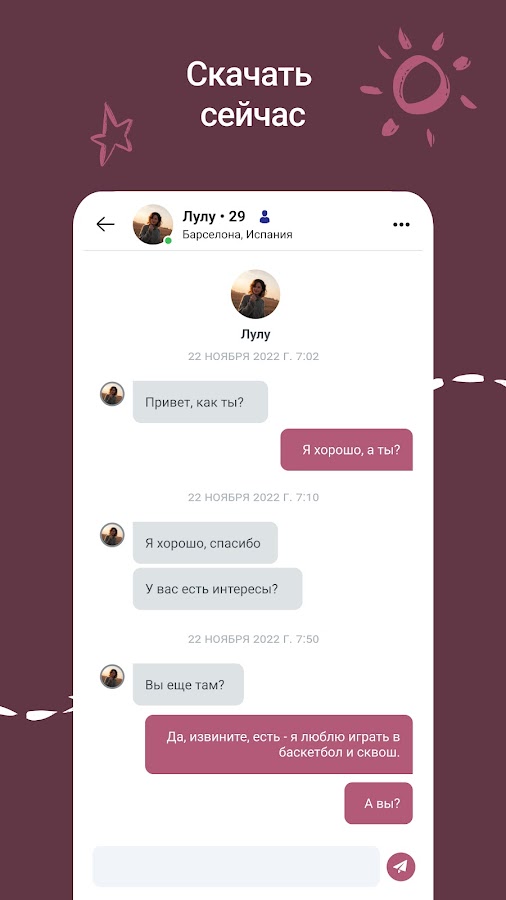Viewport: 506px width, 900px height.
Task: Tap the 'А вы?' sent message
Action: tap(379, 803)
